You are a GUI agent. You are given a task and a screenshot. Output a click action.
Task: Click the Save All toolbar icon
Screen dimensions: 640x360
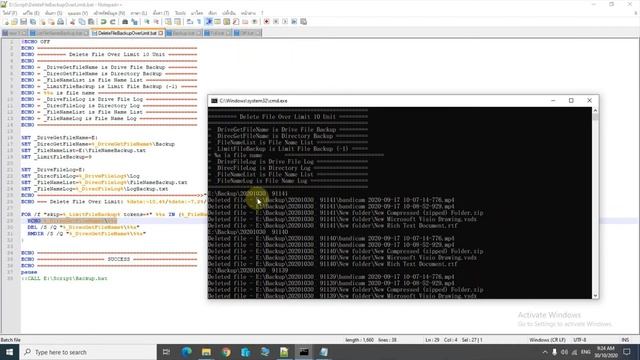point(33,22)
